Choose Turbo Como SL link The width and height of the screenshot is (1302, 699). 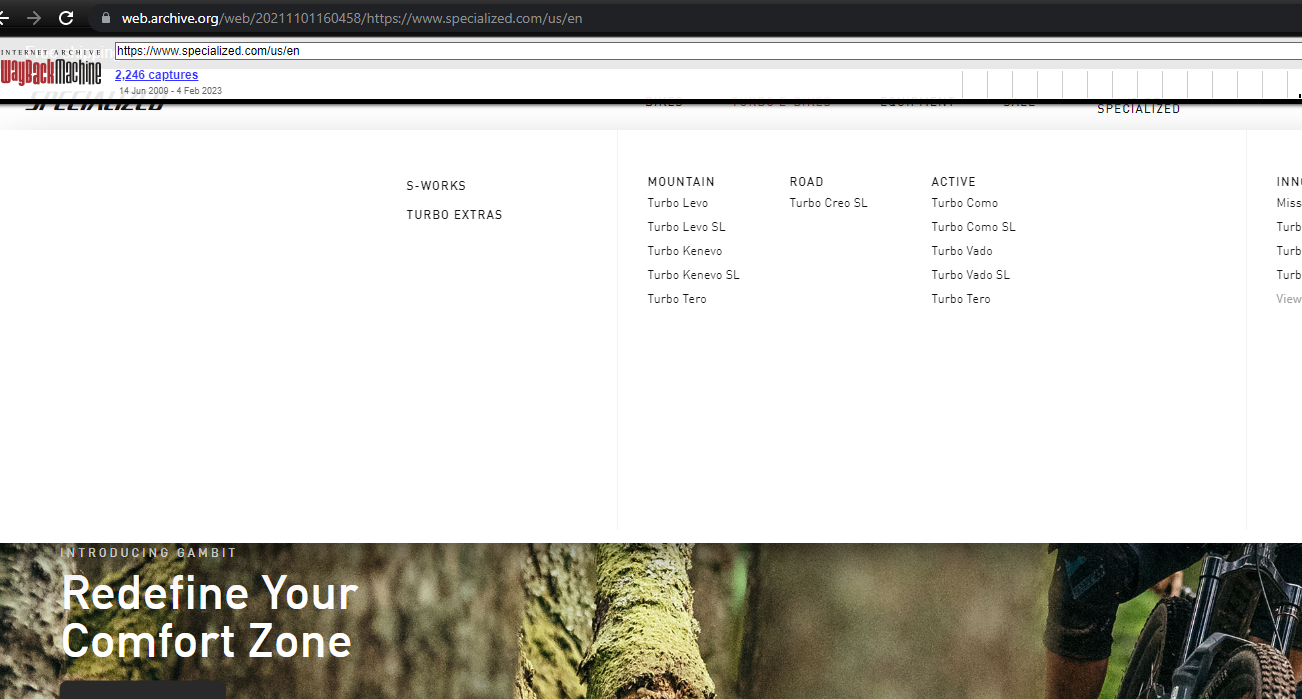(x=973, y=227)
